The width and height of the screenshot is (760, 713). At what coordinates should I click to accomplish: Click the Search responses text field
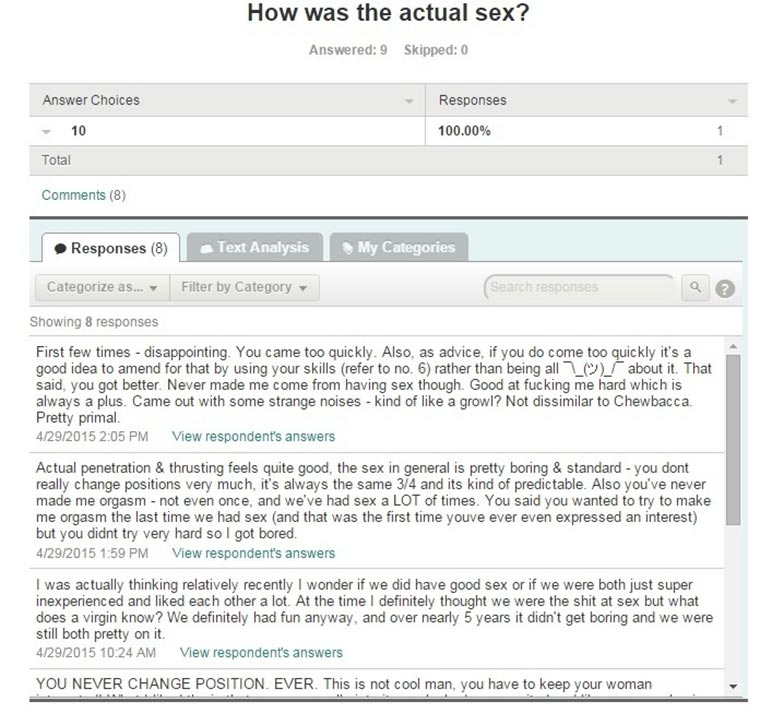[x=578, y=287]
